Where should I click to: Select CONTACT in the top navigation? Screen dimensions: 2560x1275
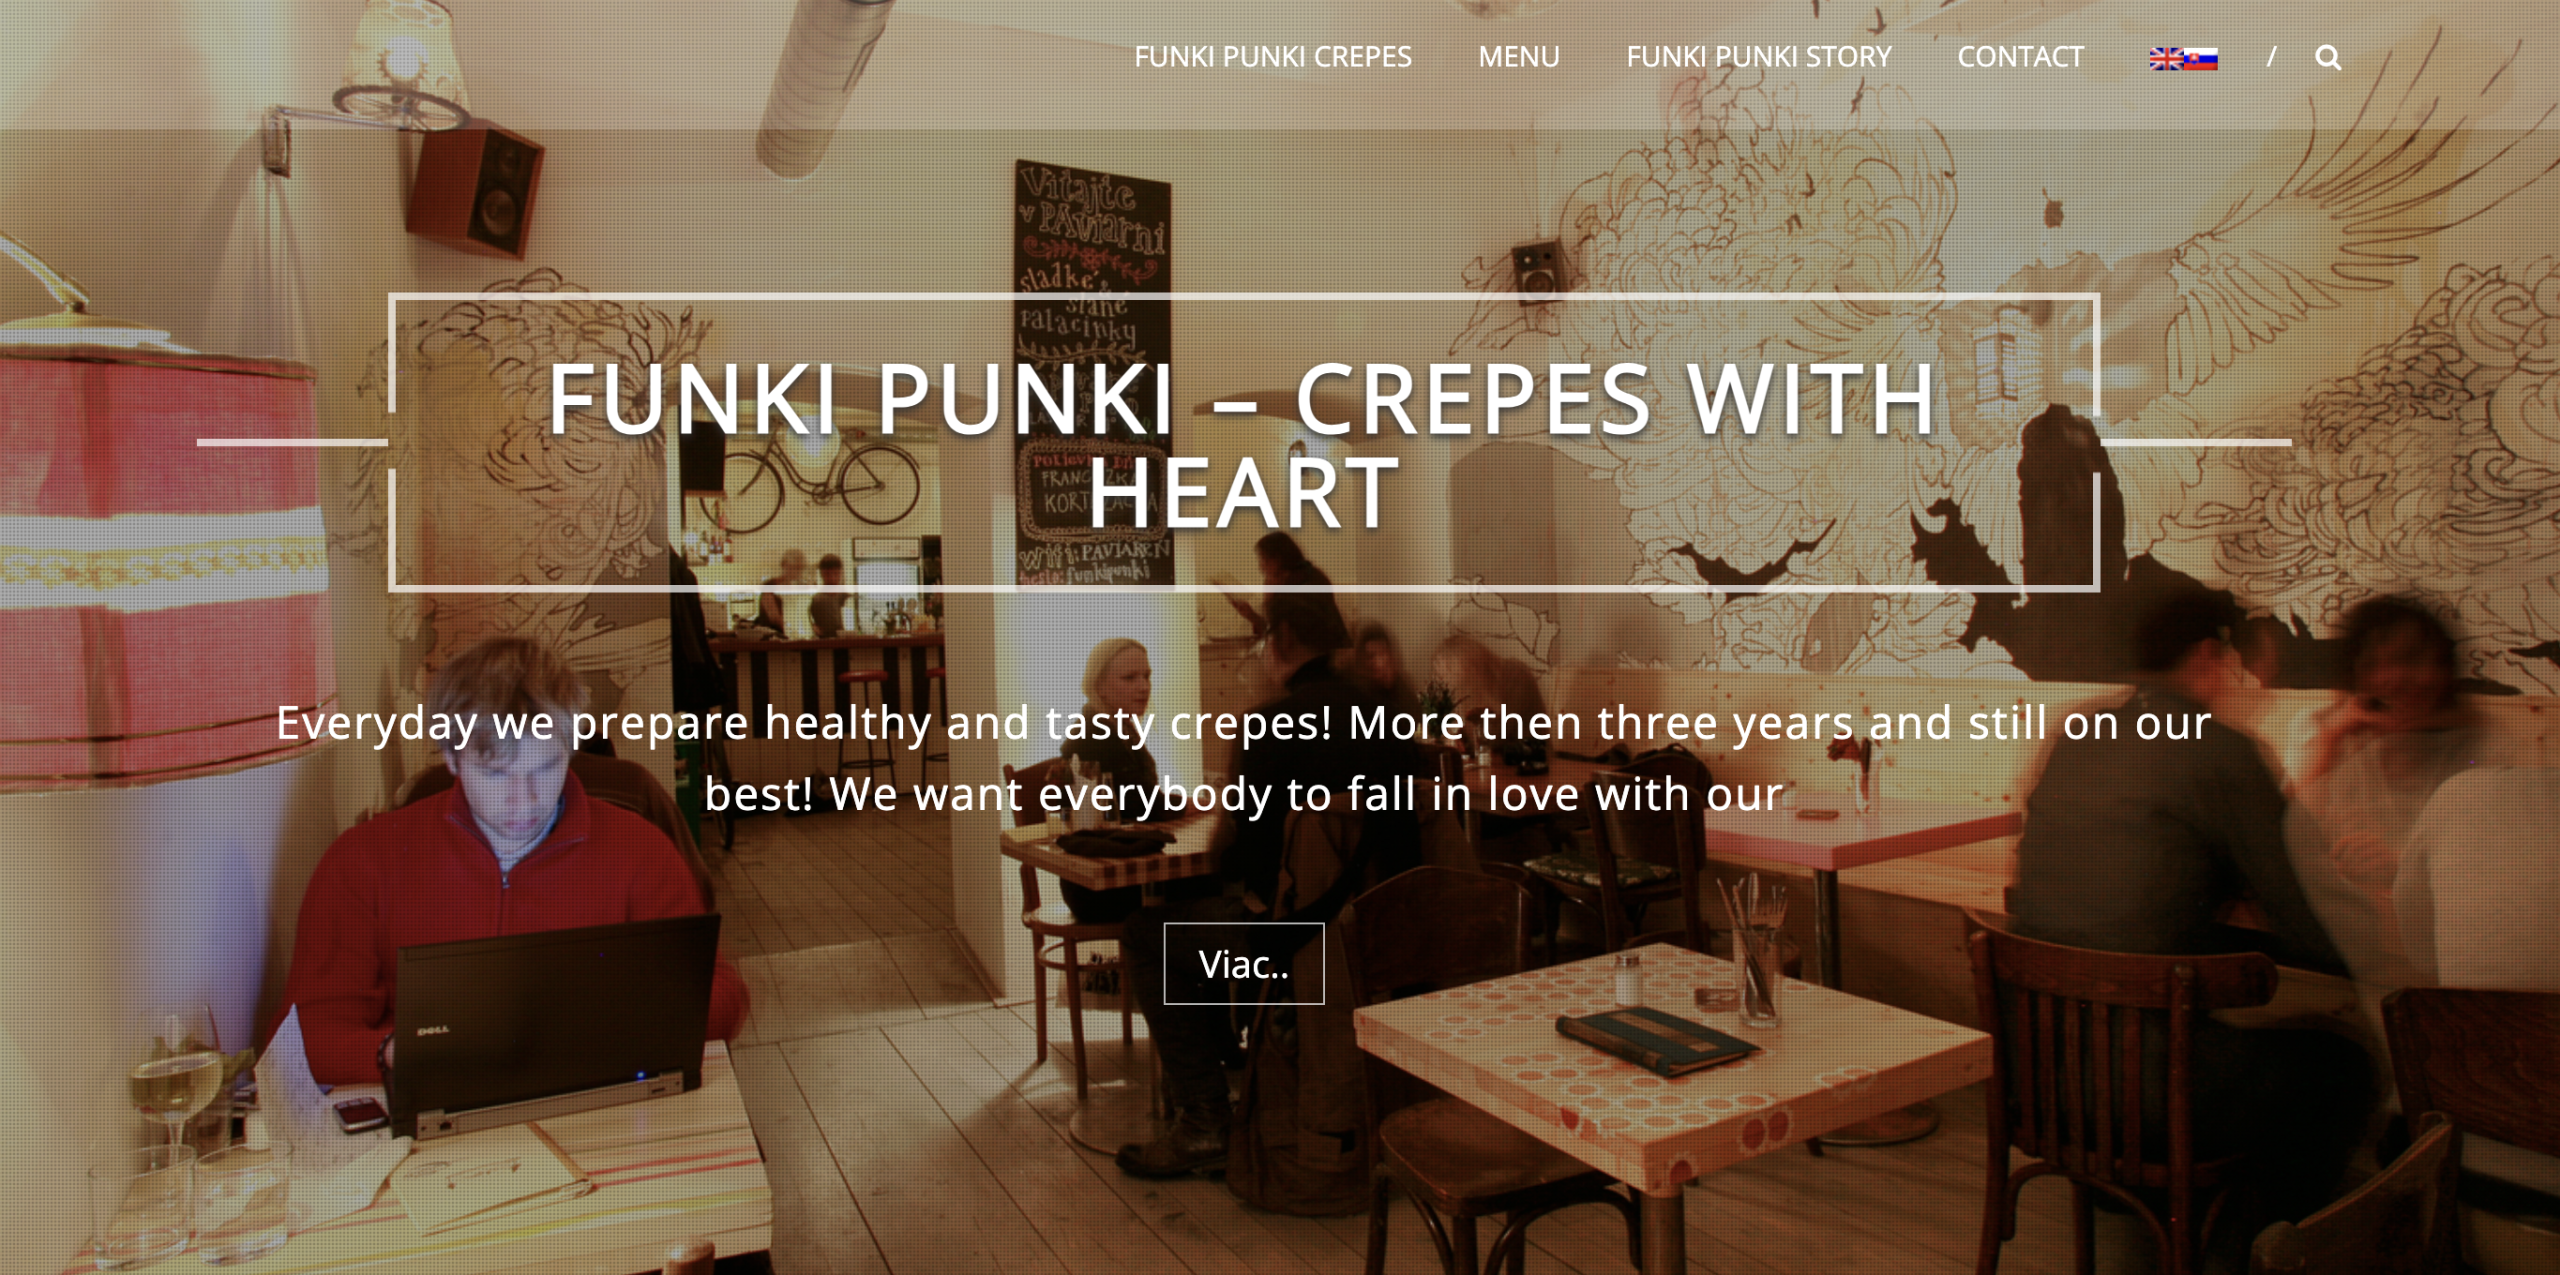pos(2020,57)
